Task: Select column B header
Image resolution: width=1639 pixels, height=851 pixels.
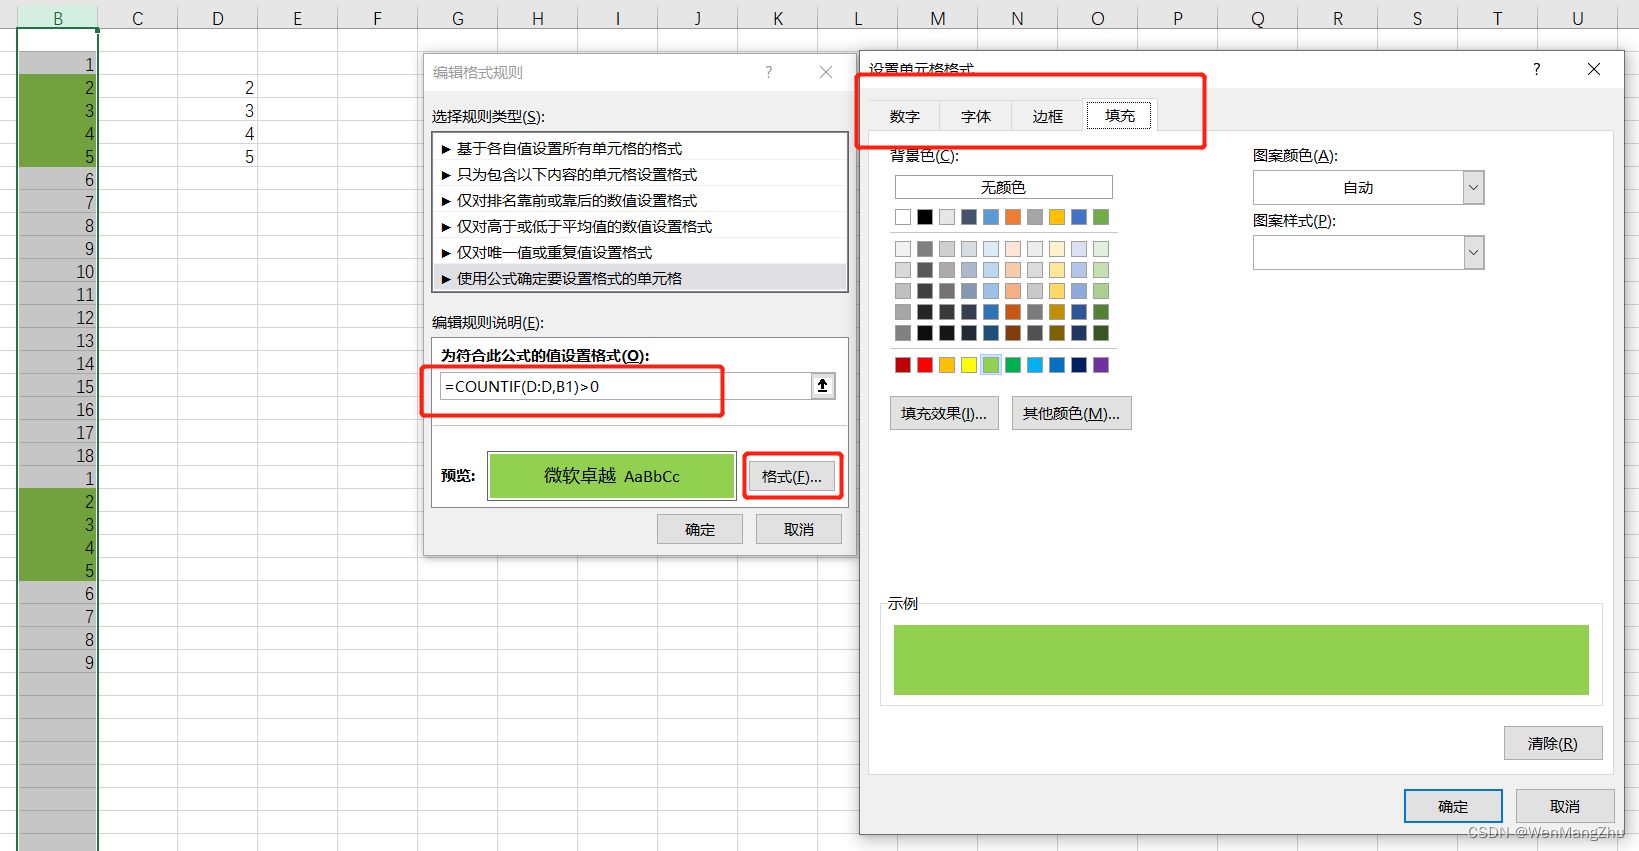Action: coord(58,18)
